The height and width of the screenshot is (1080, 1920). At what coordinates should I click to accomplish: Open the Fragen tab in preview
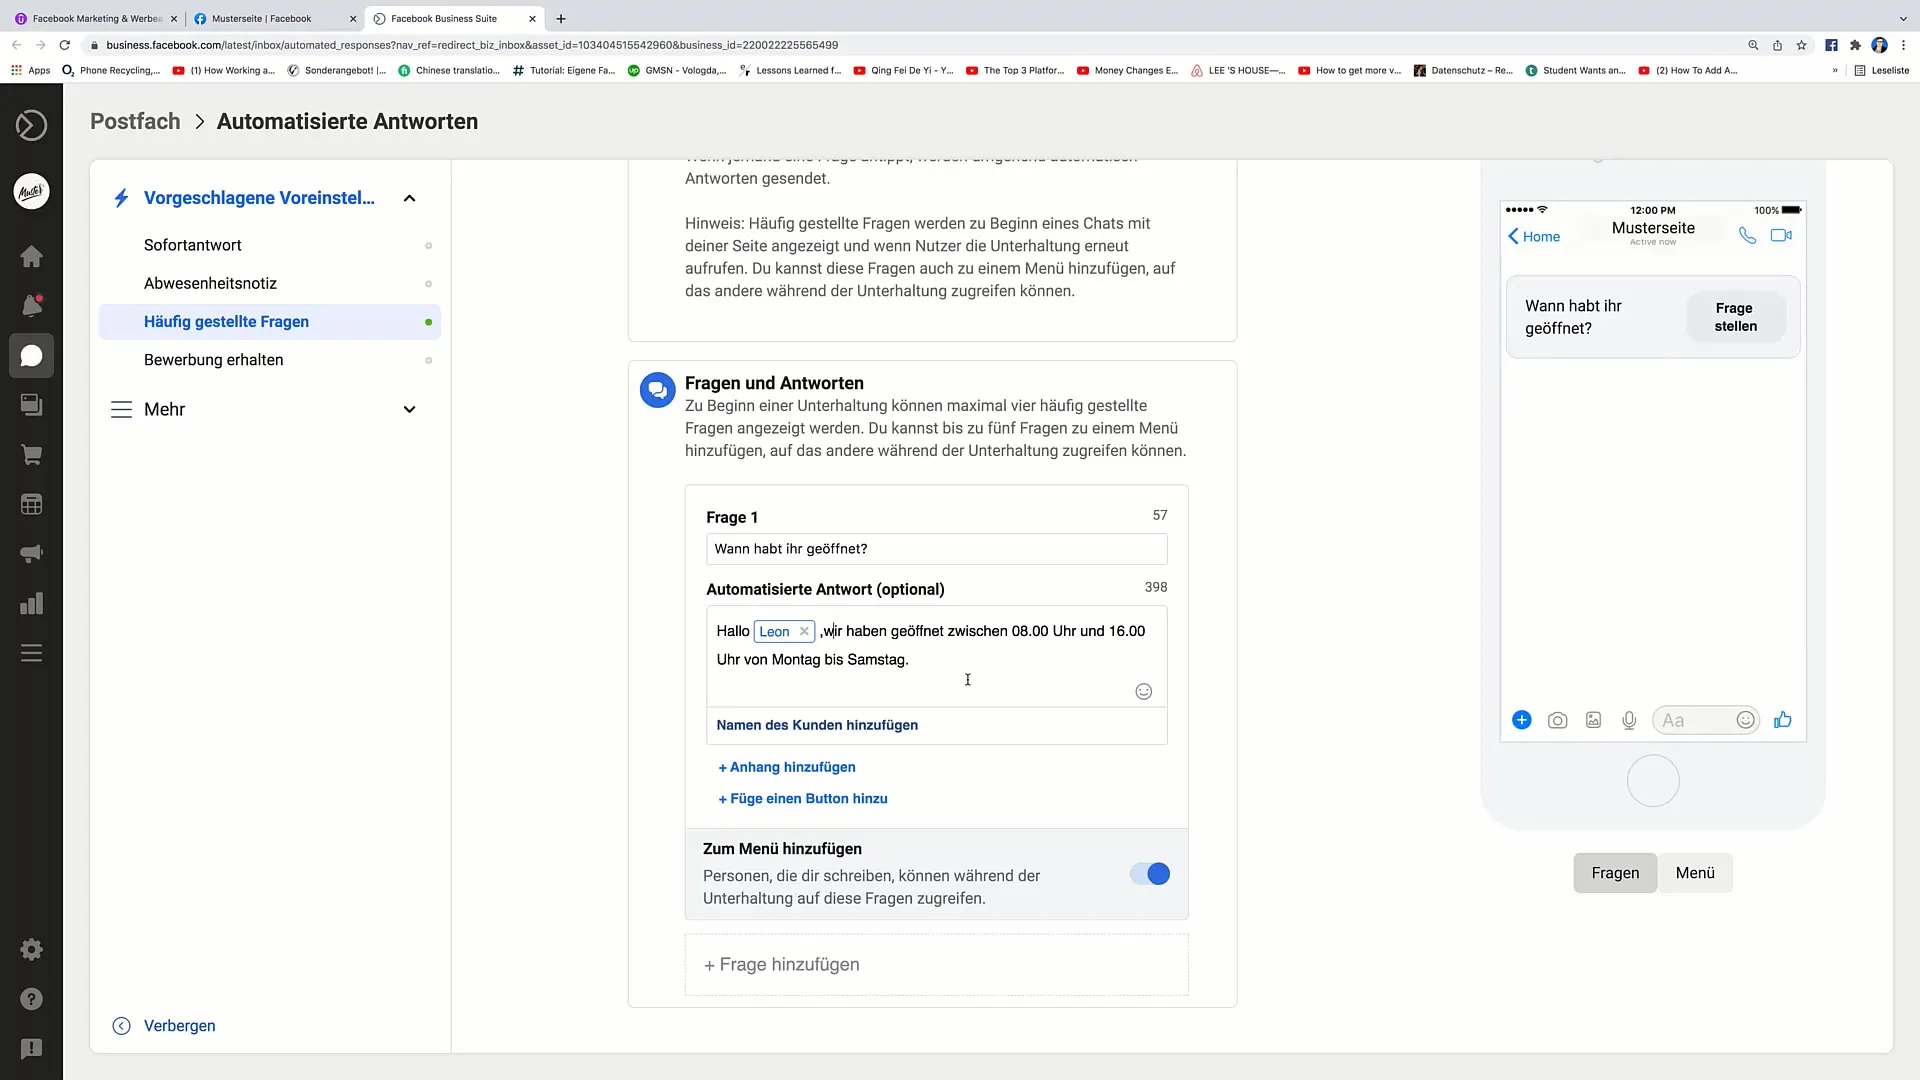click(x=1615, y=873)
